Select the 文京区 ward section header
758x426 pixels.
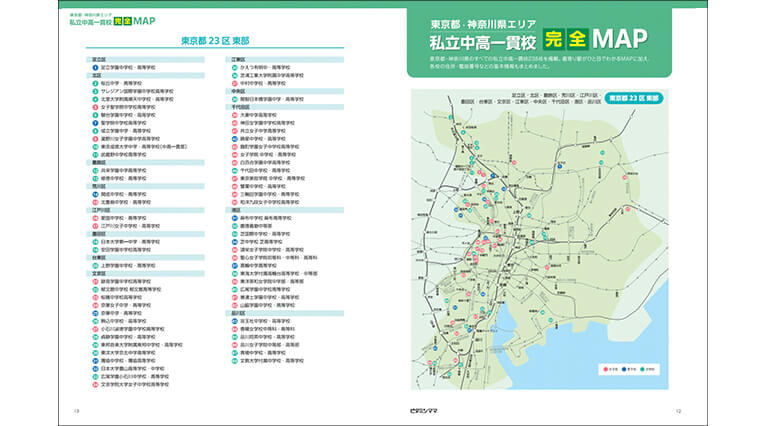pyautogui.click(x=98, y=273)
